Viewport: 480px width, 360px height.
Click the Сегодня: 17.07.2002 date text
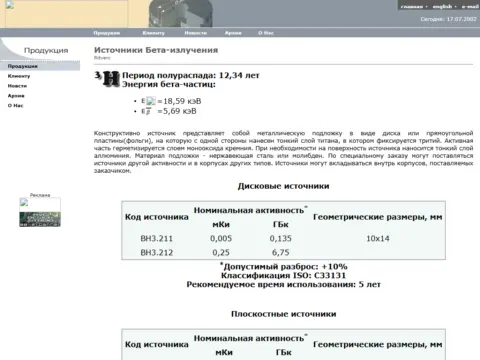449,19
